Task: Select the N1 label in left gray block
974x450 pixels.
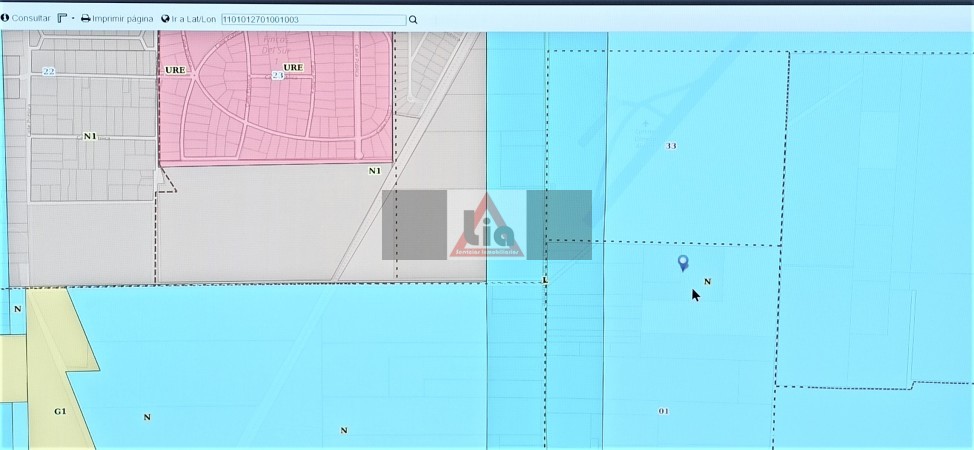Action: [90, 135]
